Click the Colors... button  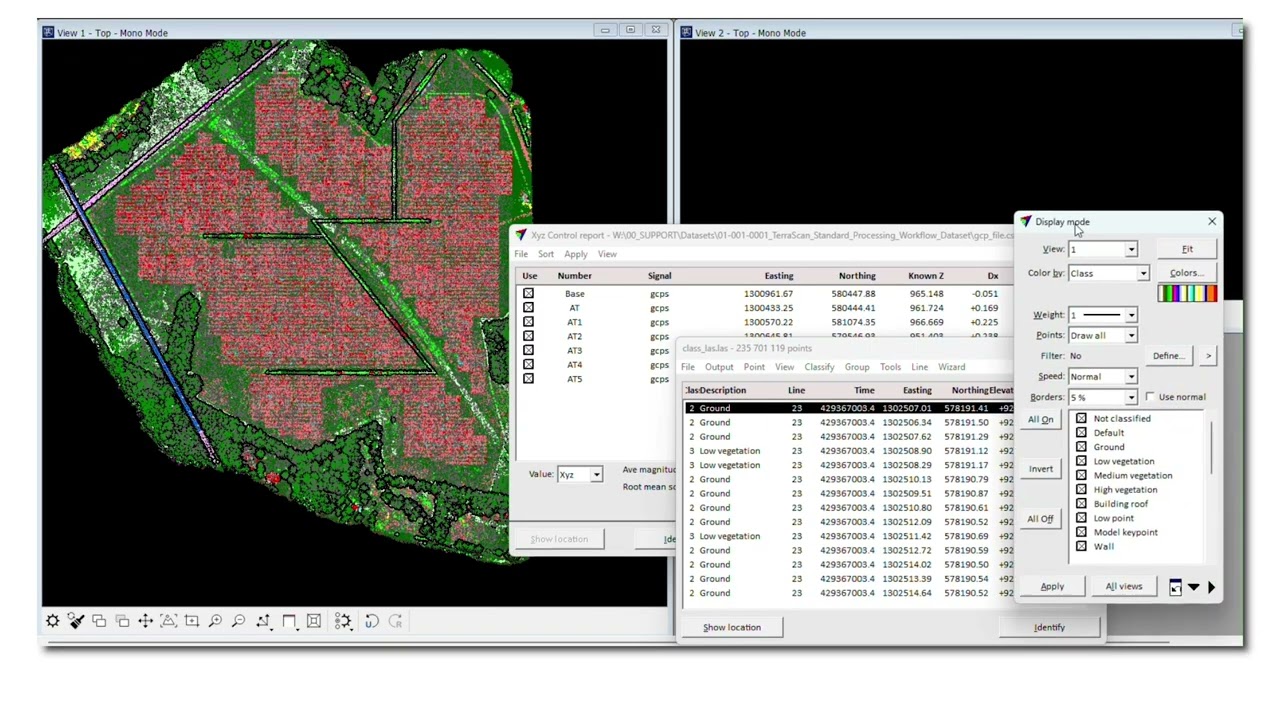[1187, 273]
